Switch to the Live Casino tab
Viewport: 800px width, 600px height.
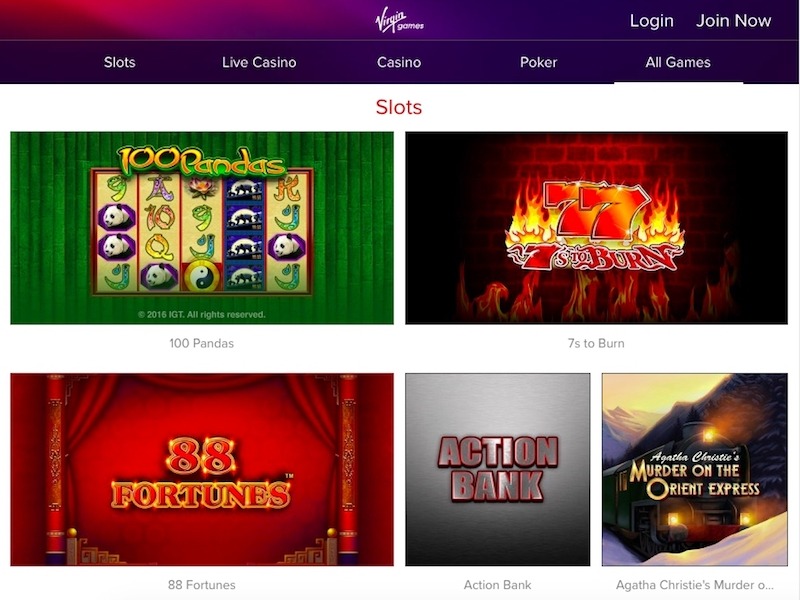(x=259, y=62)
